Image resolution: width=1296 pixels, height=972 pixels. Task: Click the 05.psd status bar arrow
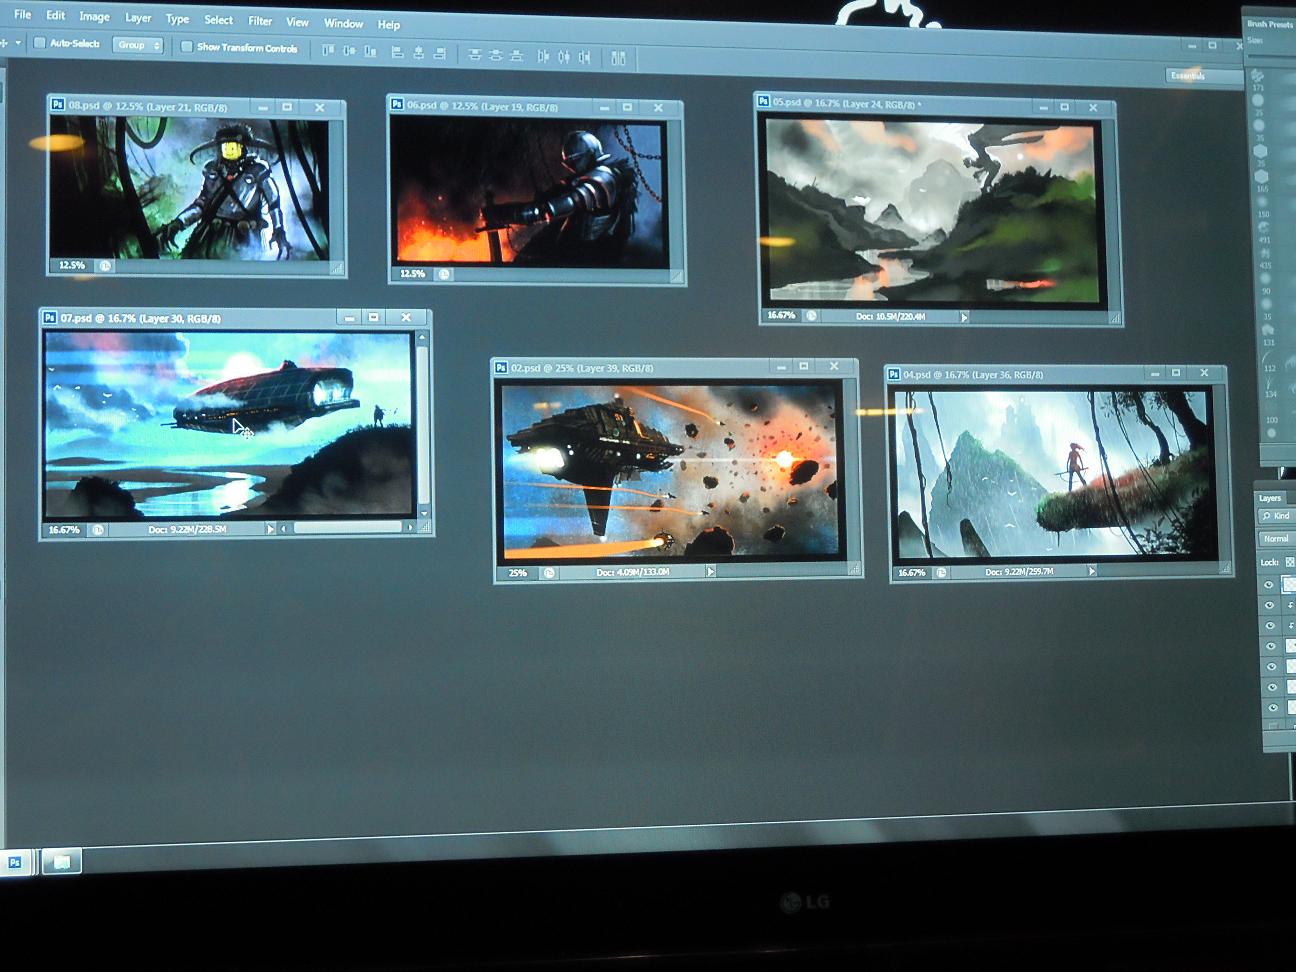pyautogui.click(x=964, y=317)
